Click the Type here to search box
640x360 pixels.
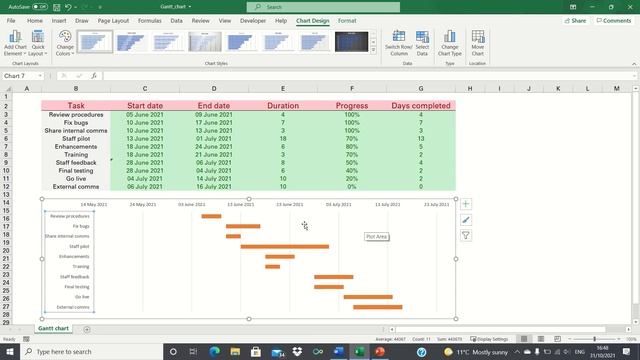91,351
